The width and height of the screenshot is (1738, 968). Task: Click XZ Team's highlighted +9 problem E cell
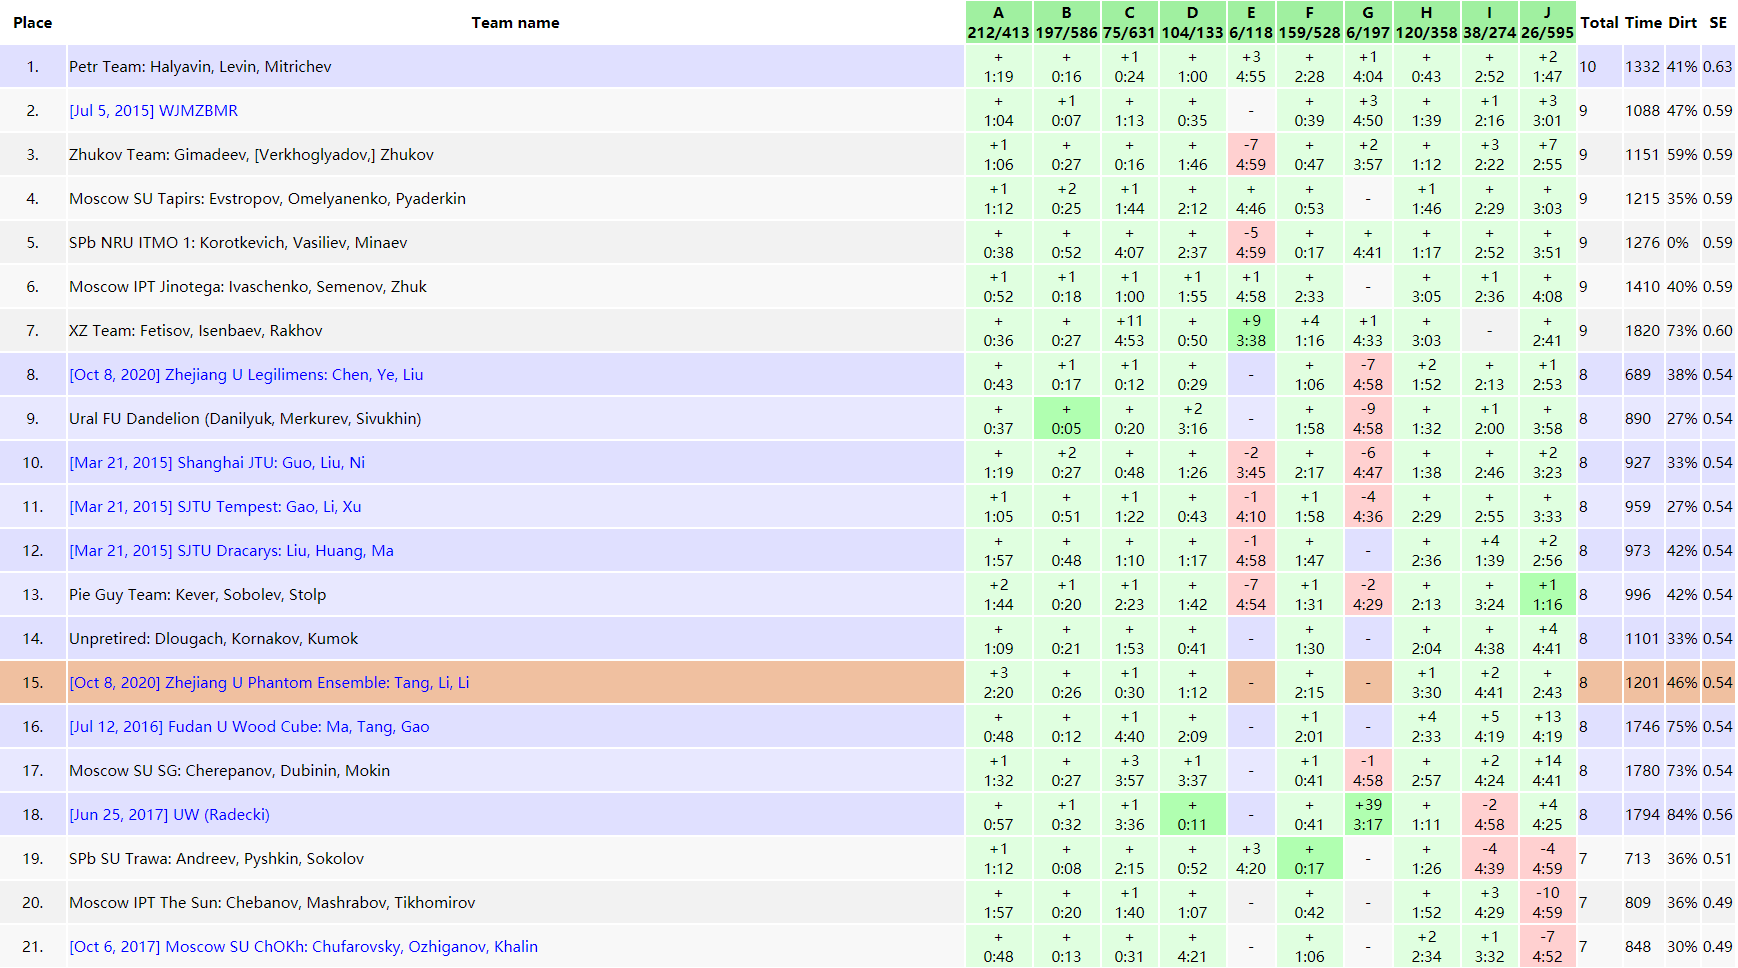(x=1250, y=331)
